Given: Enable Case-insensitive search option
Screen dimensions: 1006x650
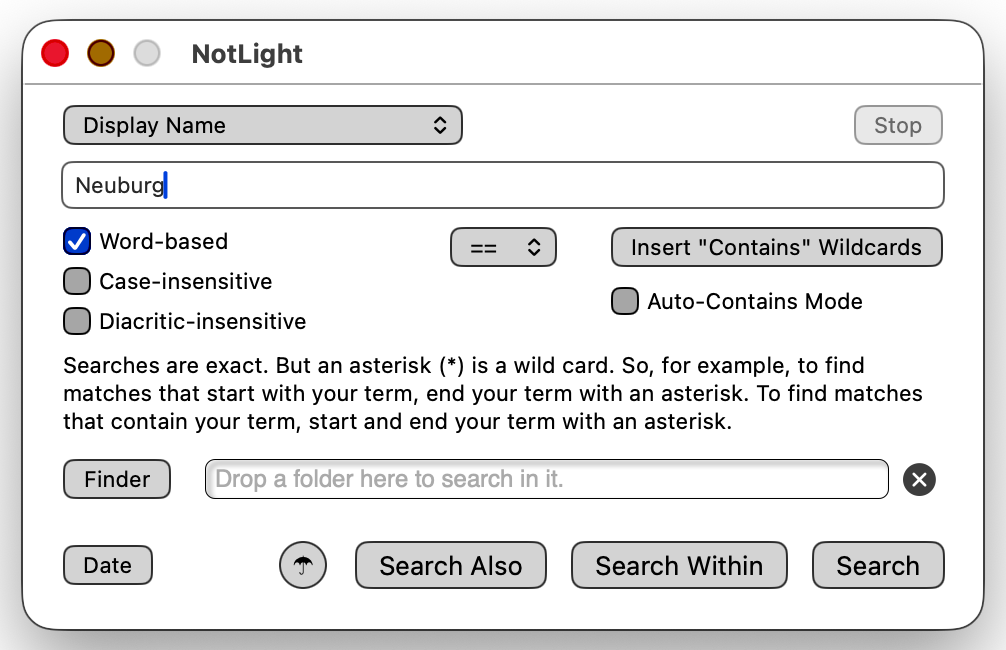Looking at the screenshot, I should tap(77, 281).
